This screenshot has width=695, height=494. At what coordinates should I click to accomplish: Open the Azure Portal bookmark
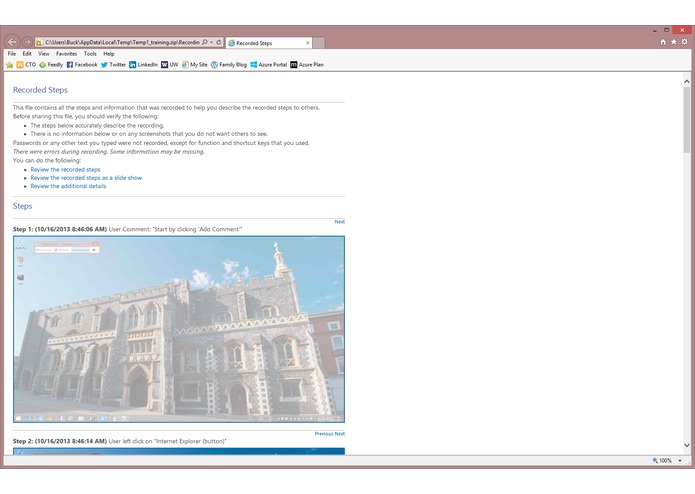269,65
